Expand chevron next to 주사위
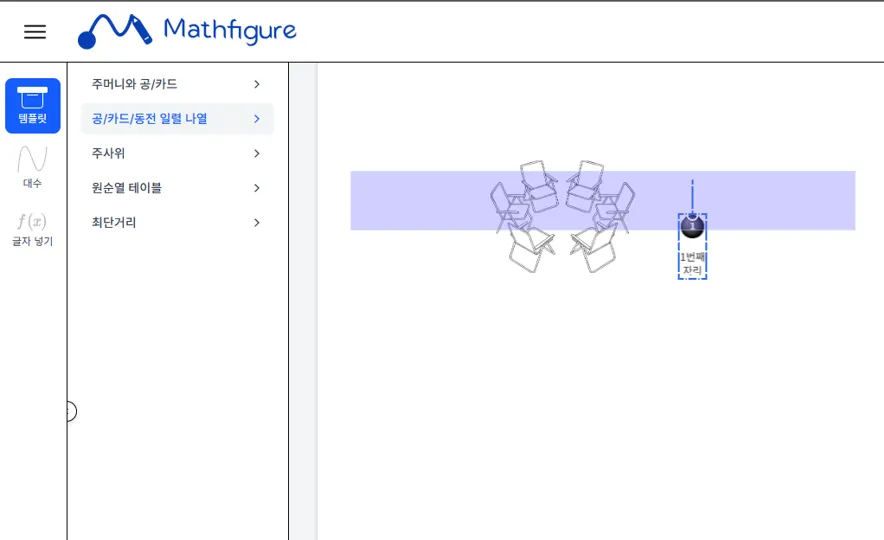 pos(257,153)
